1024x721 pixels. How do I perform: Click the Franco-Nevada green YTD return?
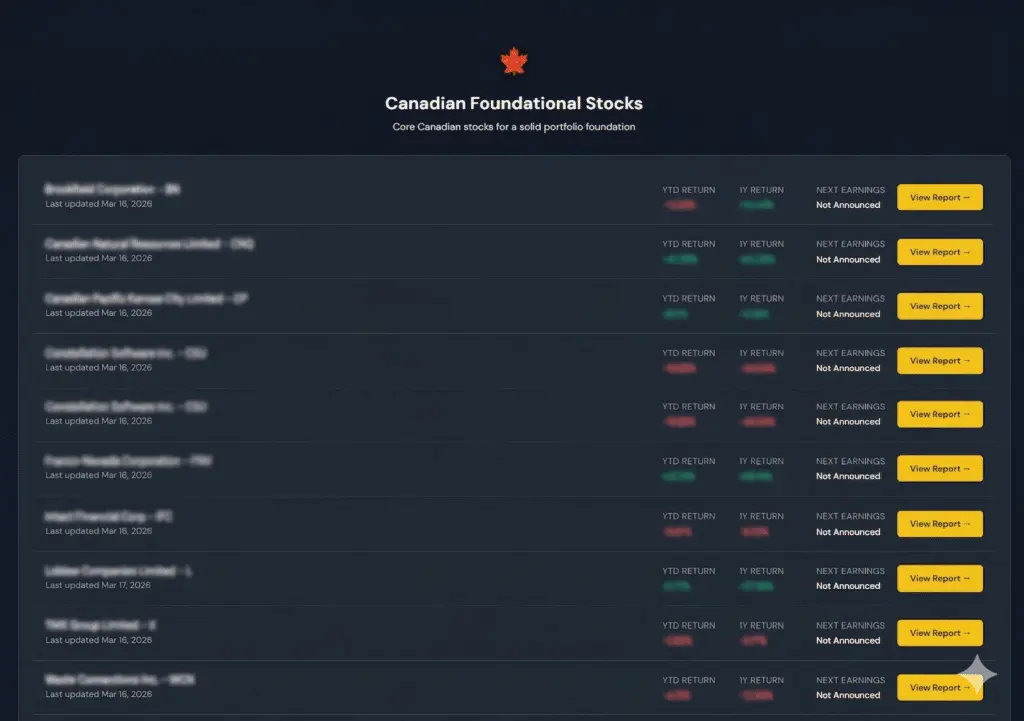point(679,477)
